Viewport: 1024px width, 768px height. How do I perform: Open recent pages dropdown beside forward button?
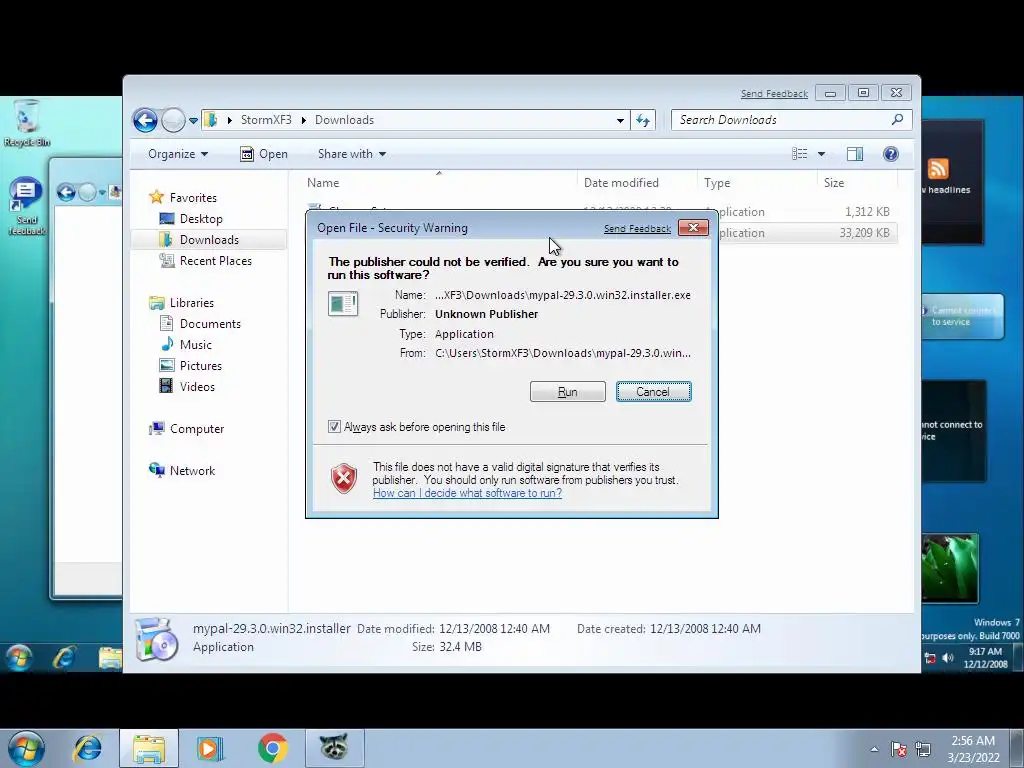[193, 121]
